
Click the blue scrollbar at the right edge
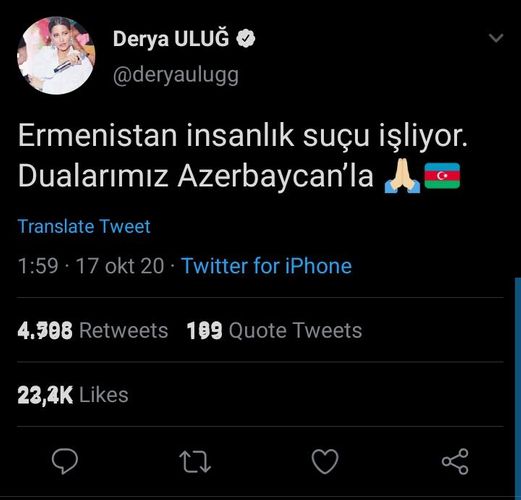coord(518,387)
